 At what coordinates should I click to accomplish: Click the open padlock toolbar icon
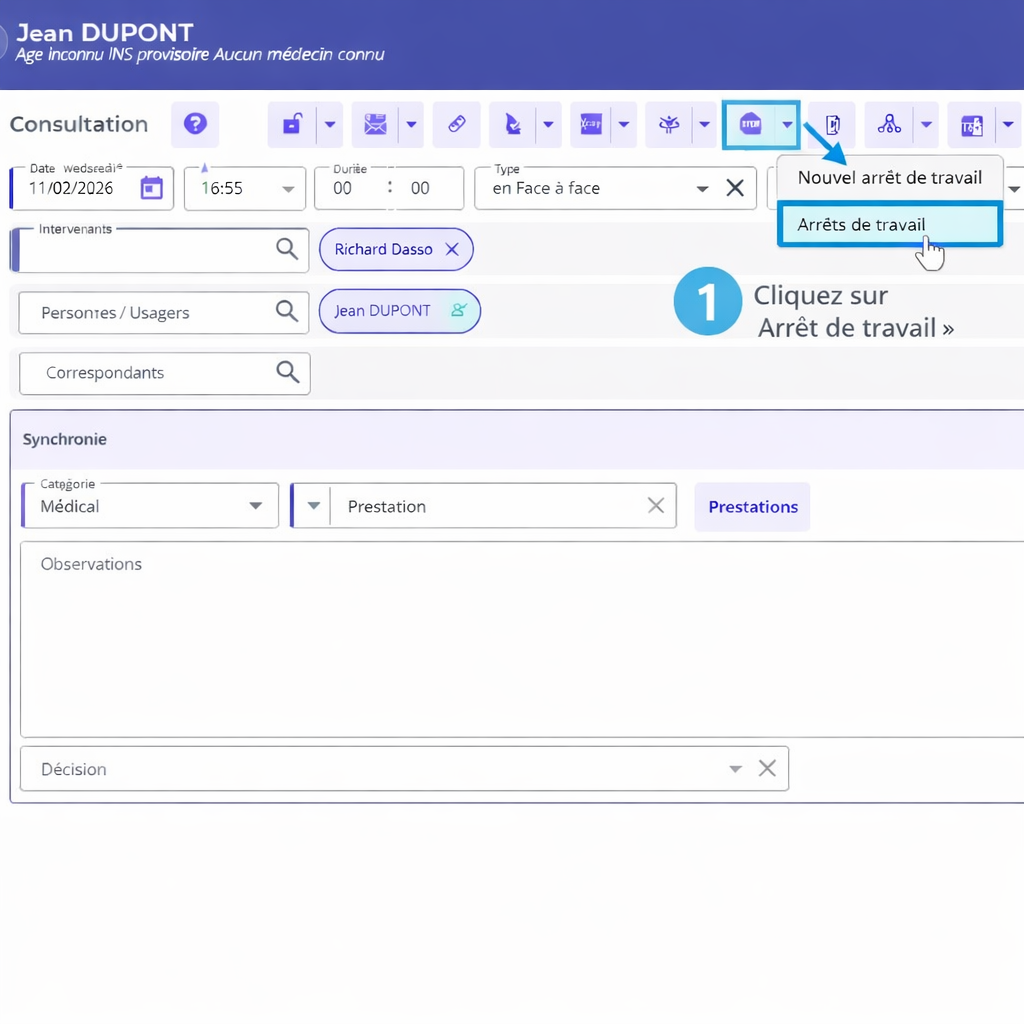[x=292, y=125]
